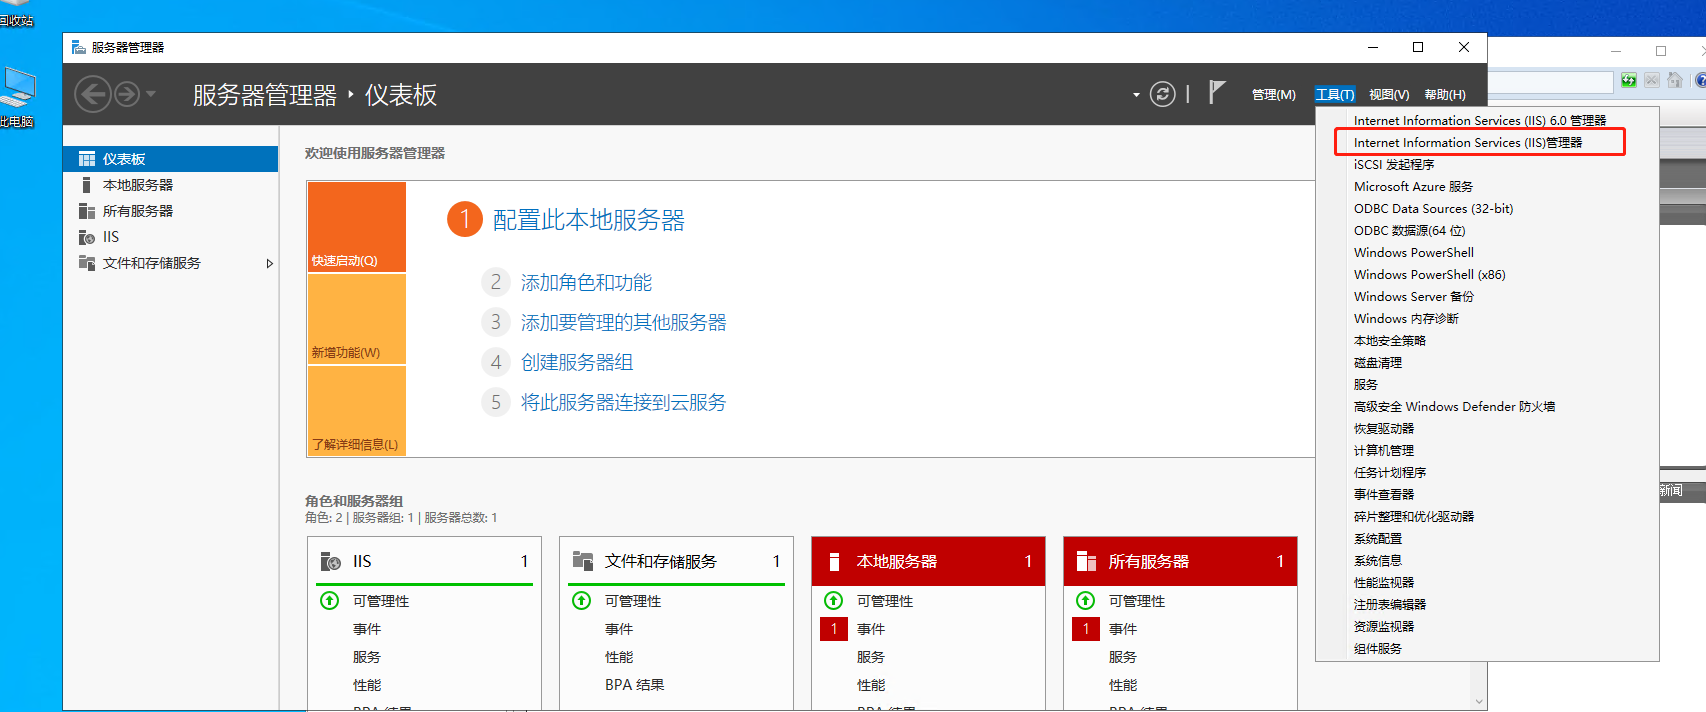Screen dimensions: 1706x712
Task: Click the 所有服务器 sidebar icon
Action: click(87, 211)
